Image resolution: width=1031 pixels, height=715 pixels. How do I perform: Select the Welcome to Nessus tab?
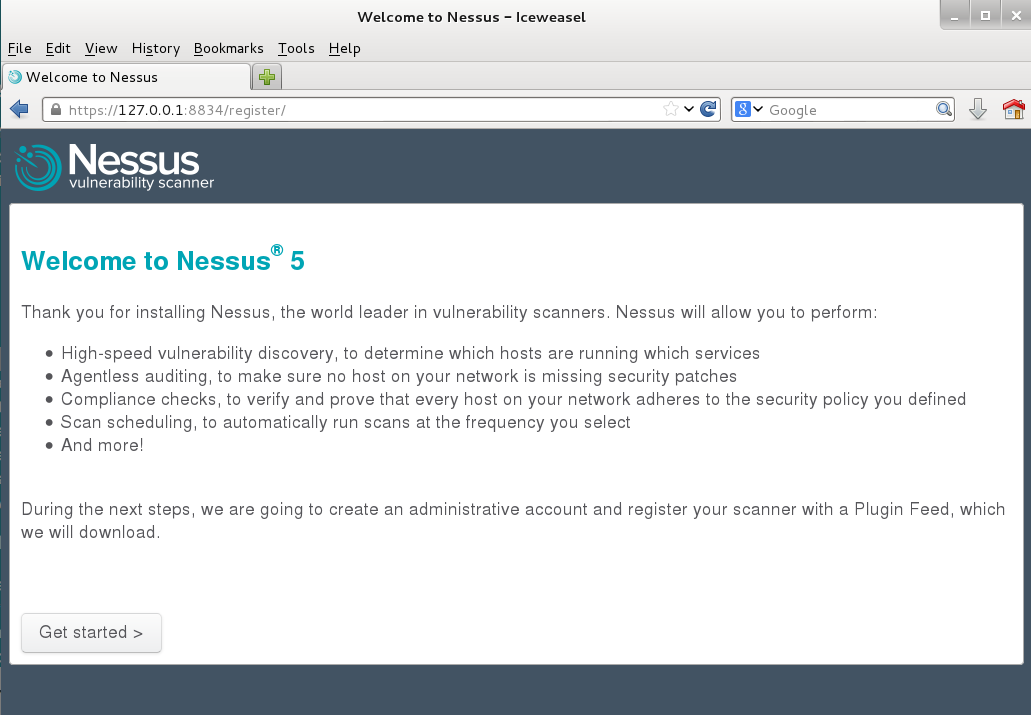click(x=126, y=78)
